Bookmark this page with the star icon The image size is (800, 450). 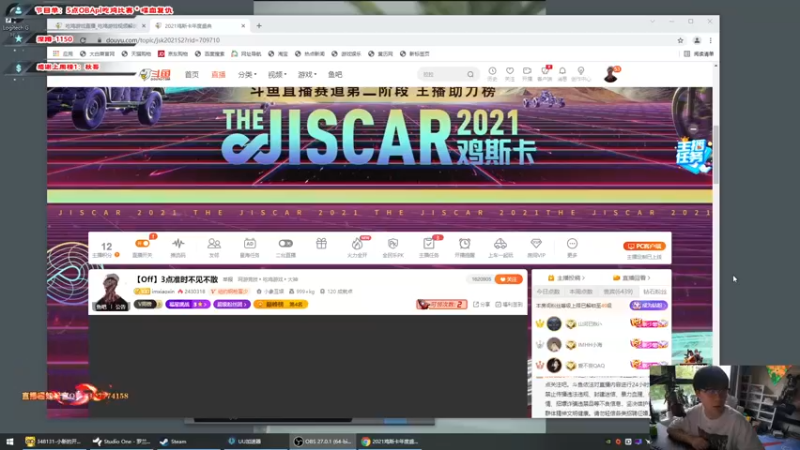pyautogui.click(x=680, y=40)
